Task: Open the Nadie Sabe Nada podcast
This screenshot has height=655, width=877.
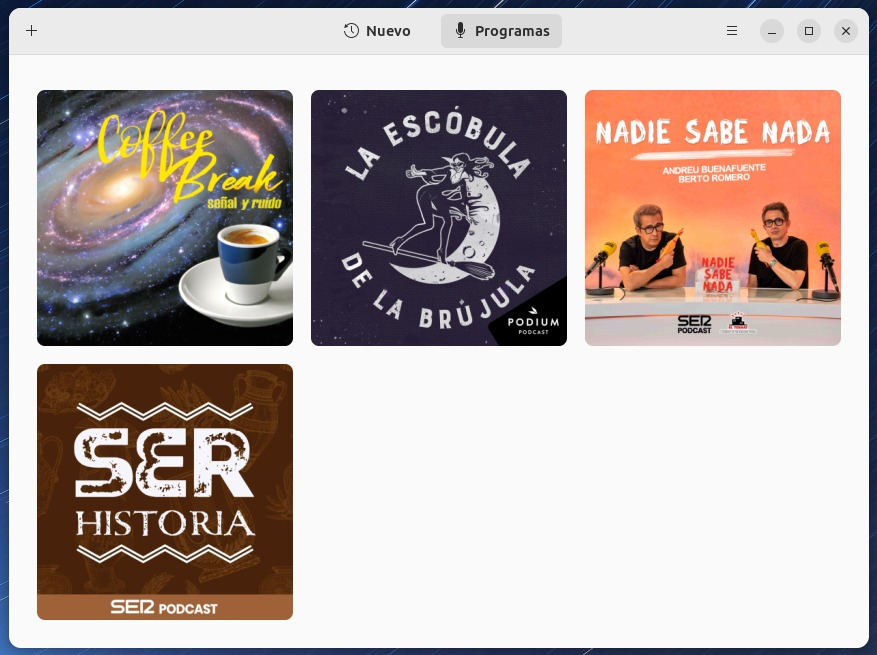Action: (x=713, y=218)
